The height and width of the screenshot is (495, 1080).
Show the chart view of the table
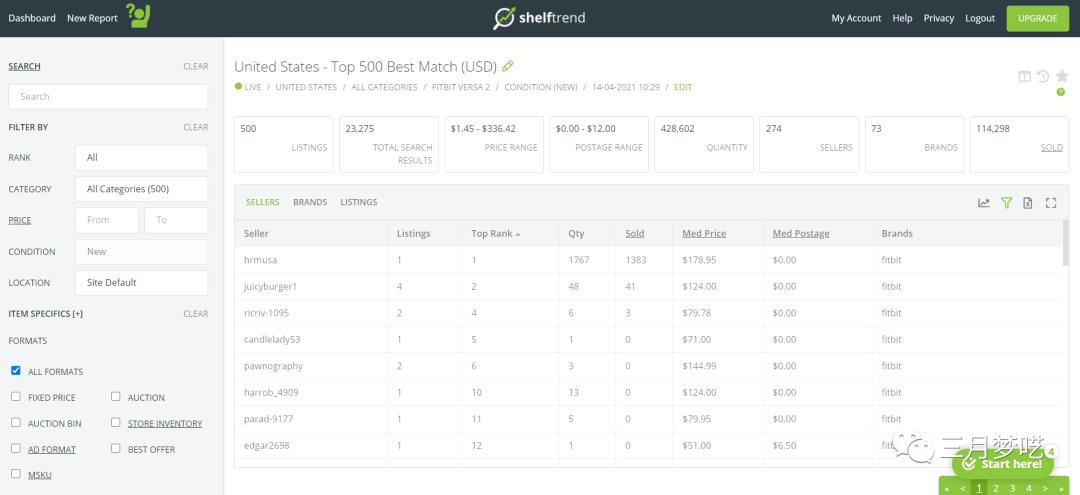pyautogui.click(x=984, y=203)
